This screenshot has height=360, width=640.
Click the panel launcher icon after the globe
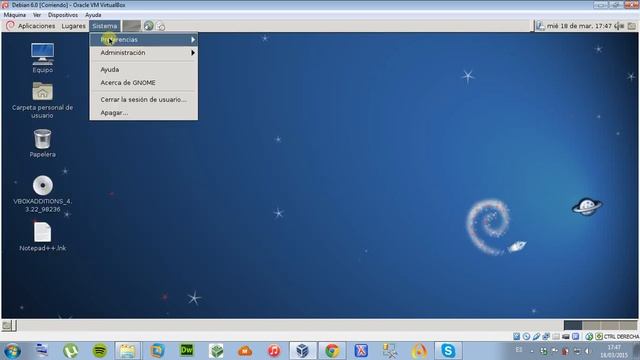coord(161,26)
